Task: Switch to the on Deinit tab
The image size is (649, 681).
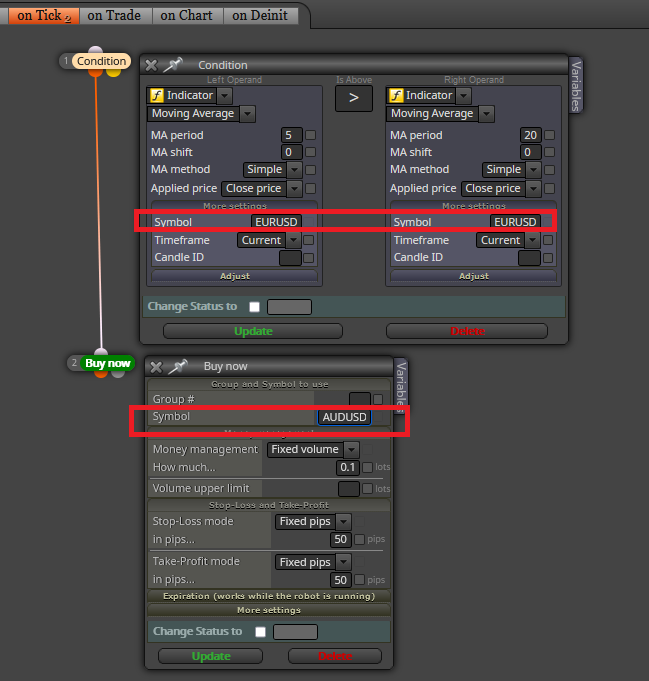Action: click(x=260, y=16)
